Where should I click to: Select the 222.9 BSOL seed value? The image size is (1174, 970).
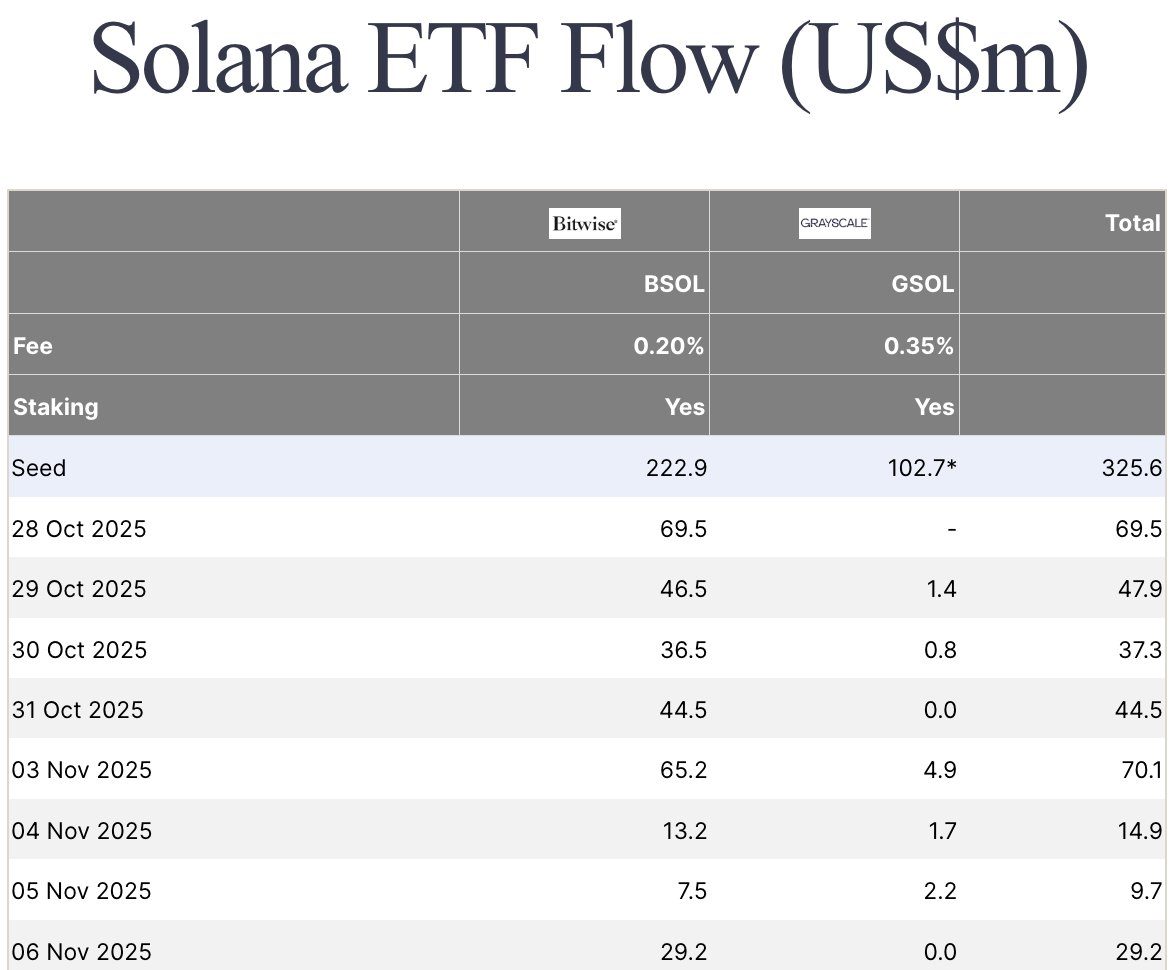pos(677,467)
